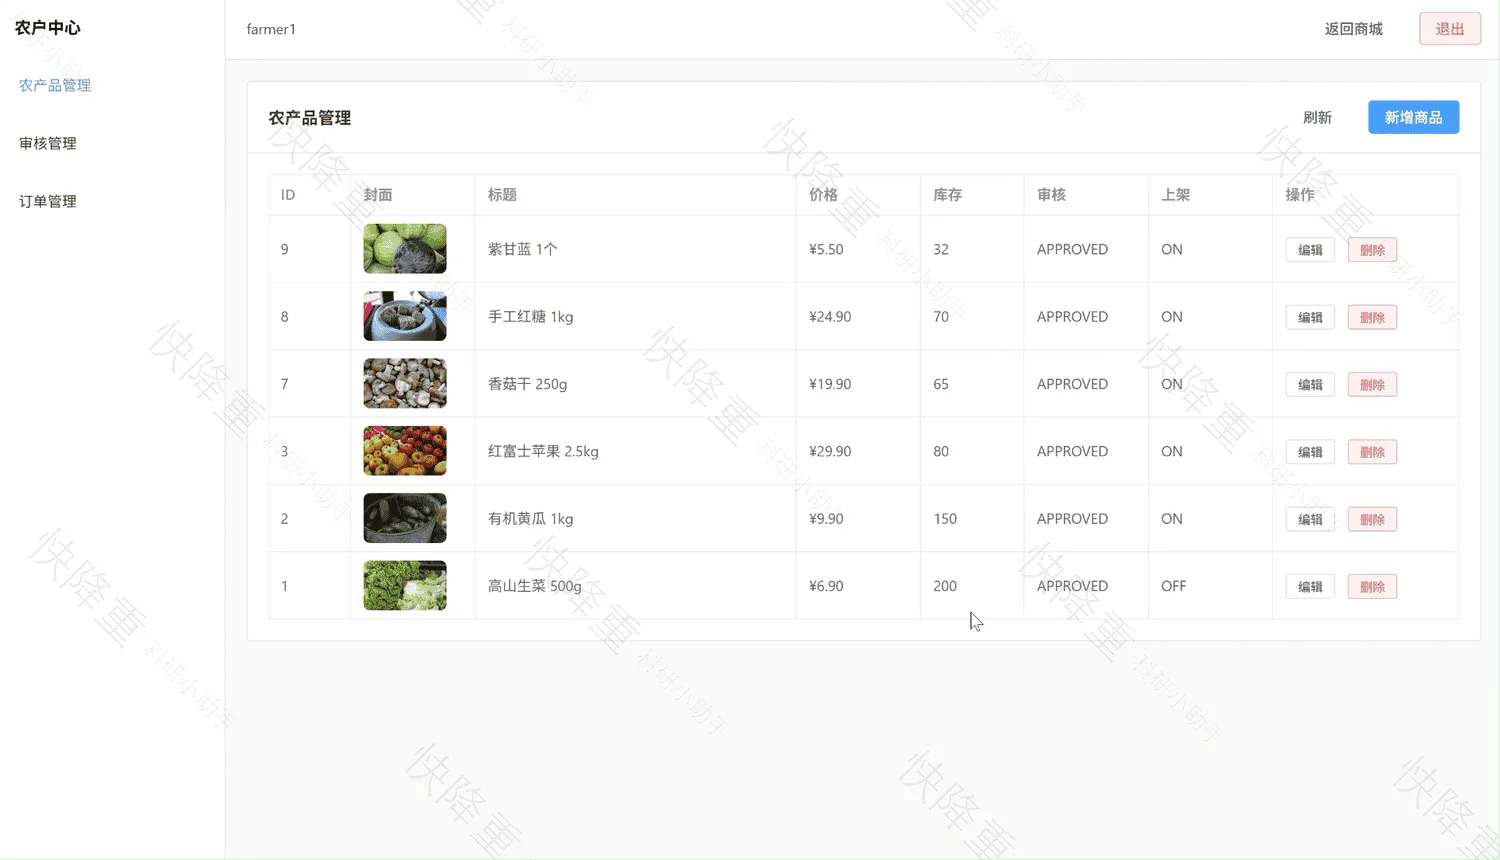Edit the 紫甘蓝 1个 product
Image resolution: width=1500 pixels, height=860 pixels.
(x=1310, y=250)
